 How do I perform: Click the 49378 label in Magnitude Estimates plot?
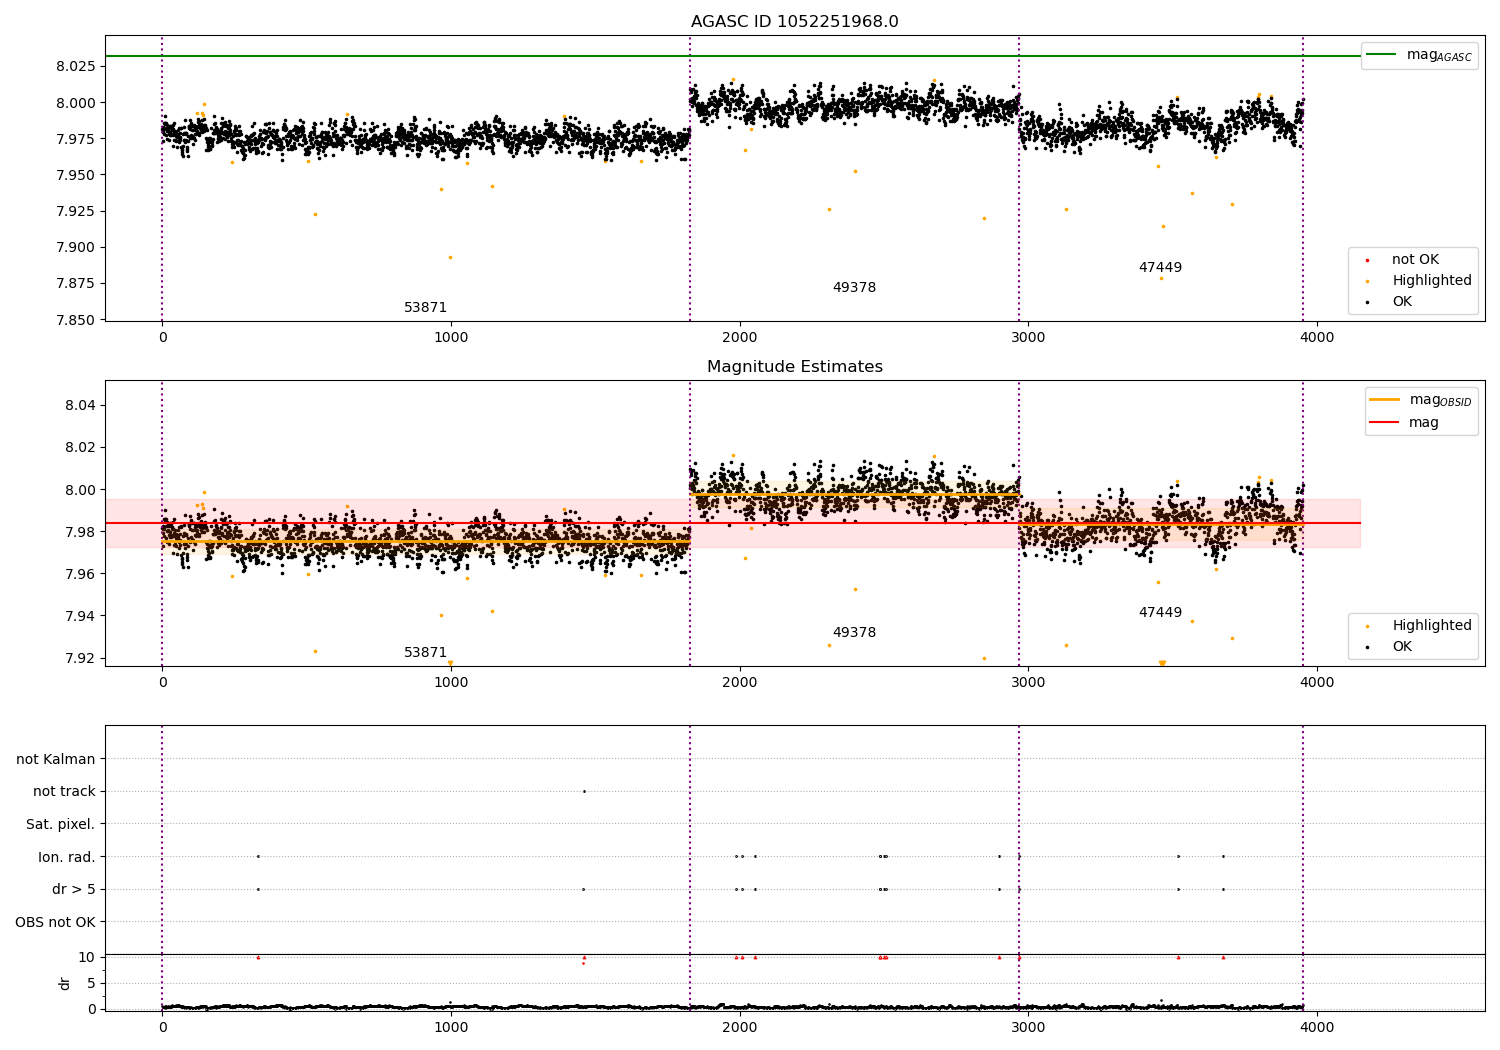point(854,633)
